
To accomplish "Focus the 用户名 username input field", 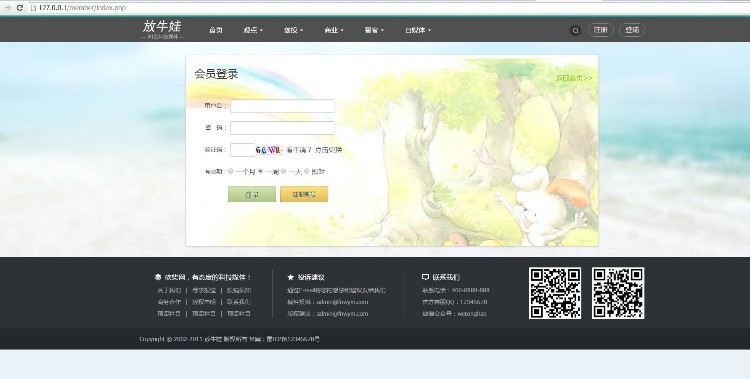I will (x=282, y=106).
